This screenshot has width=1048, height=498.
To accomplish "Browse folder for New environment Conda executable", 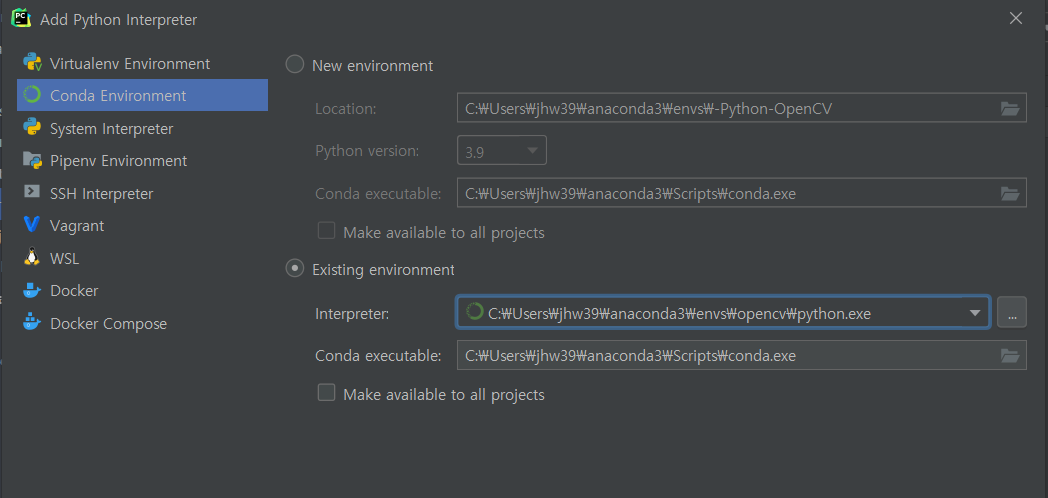I will pos(1010,193).
